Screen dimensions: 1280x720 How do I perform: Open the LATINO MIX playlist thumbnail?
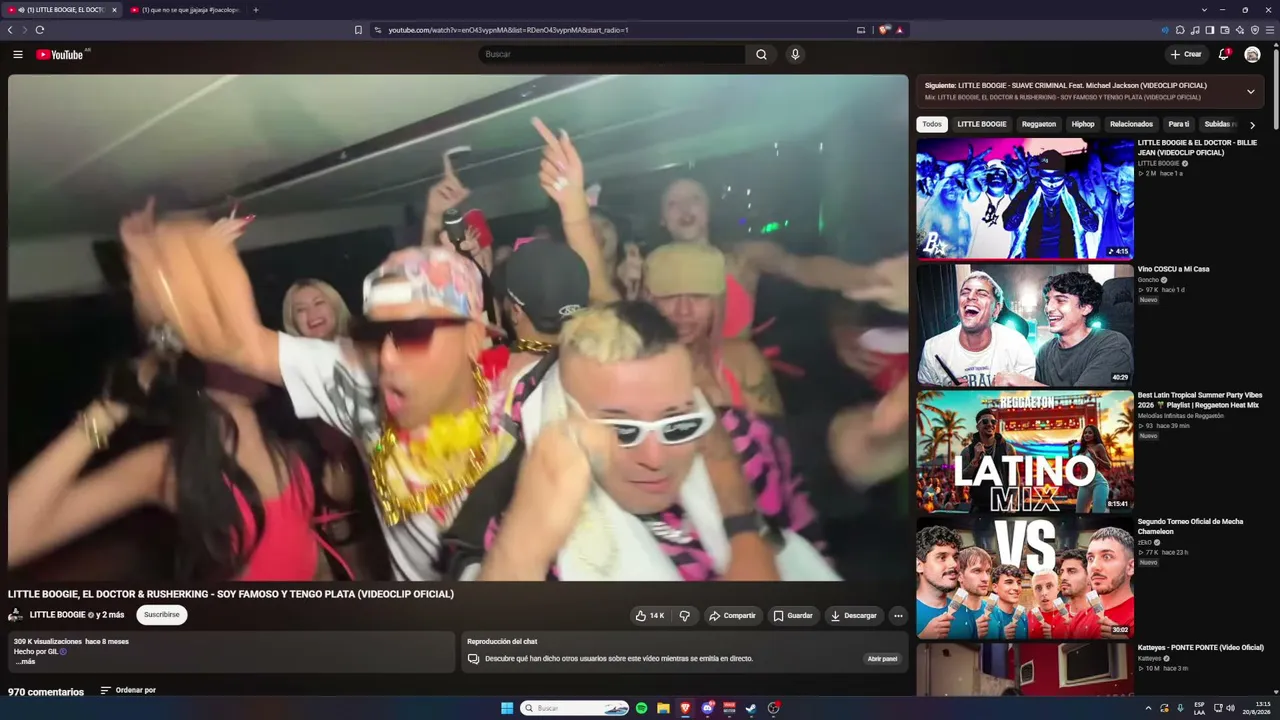1025,451
